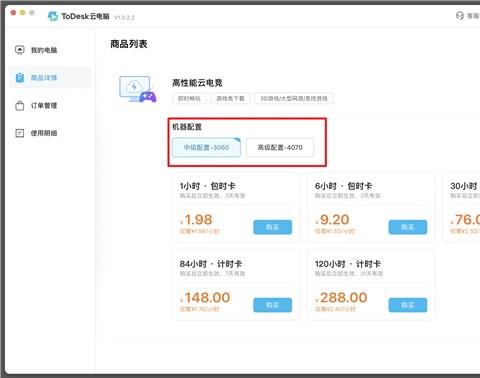Viewport: 480px width, 378px height.
Task: Click the 机器配置 section label
Action: (187, 127)
